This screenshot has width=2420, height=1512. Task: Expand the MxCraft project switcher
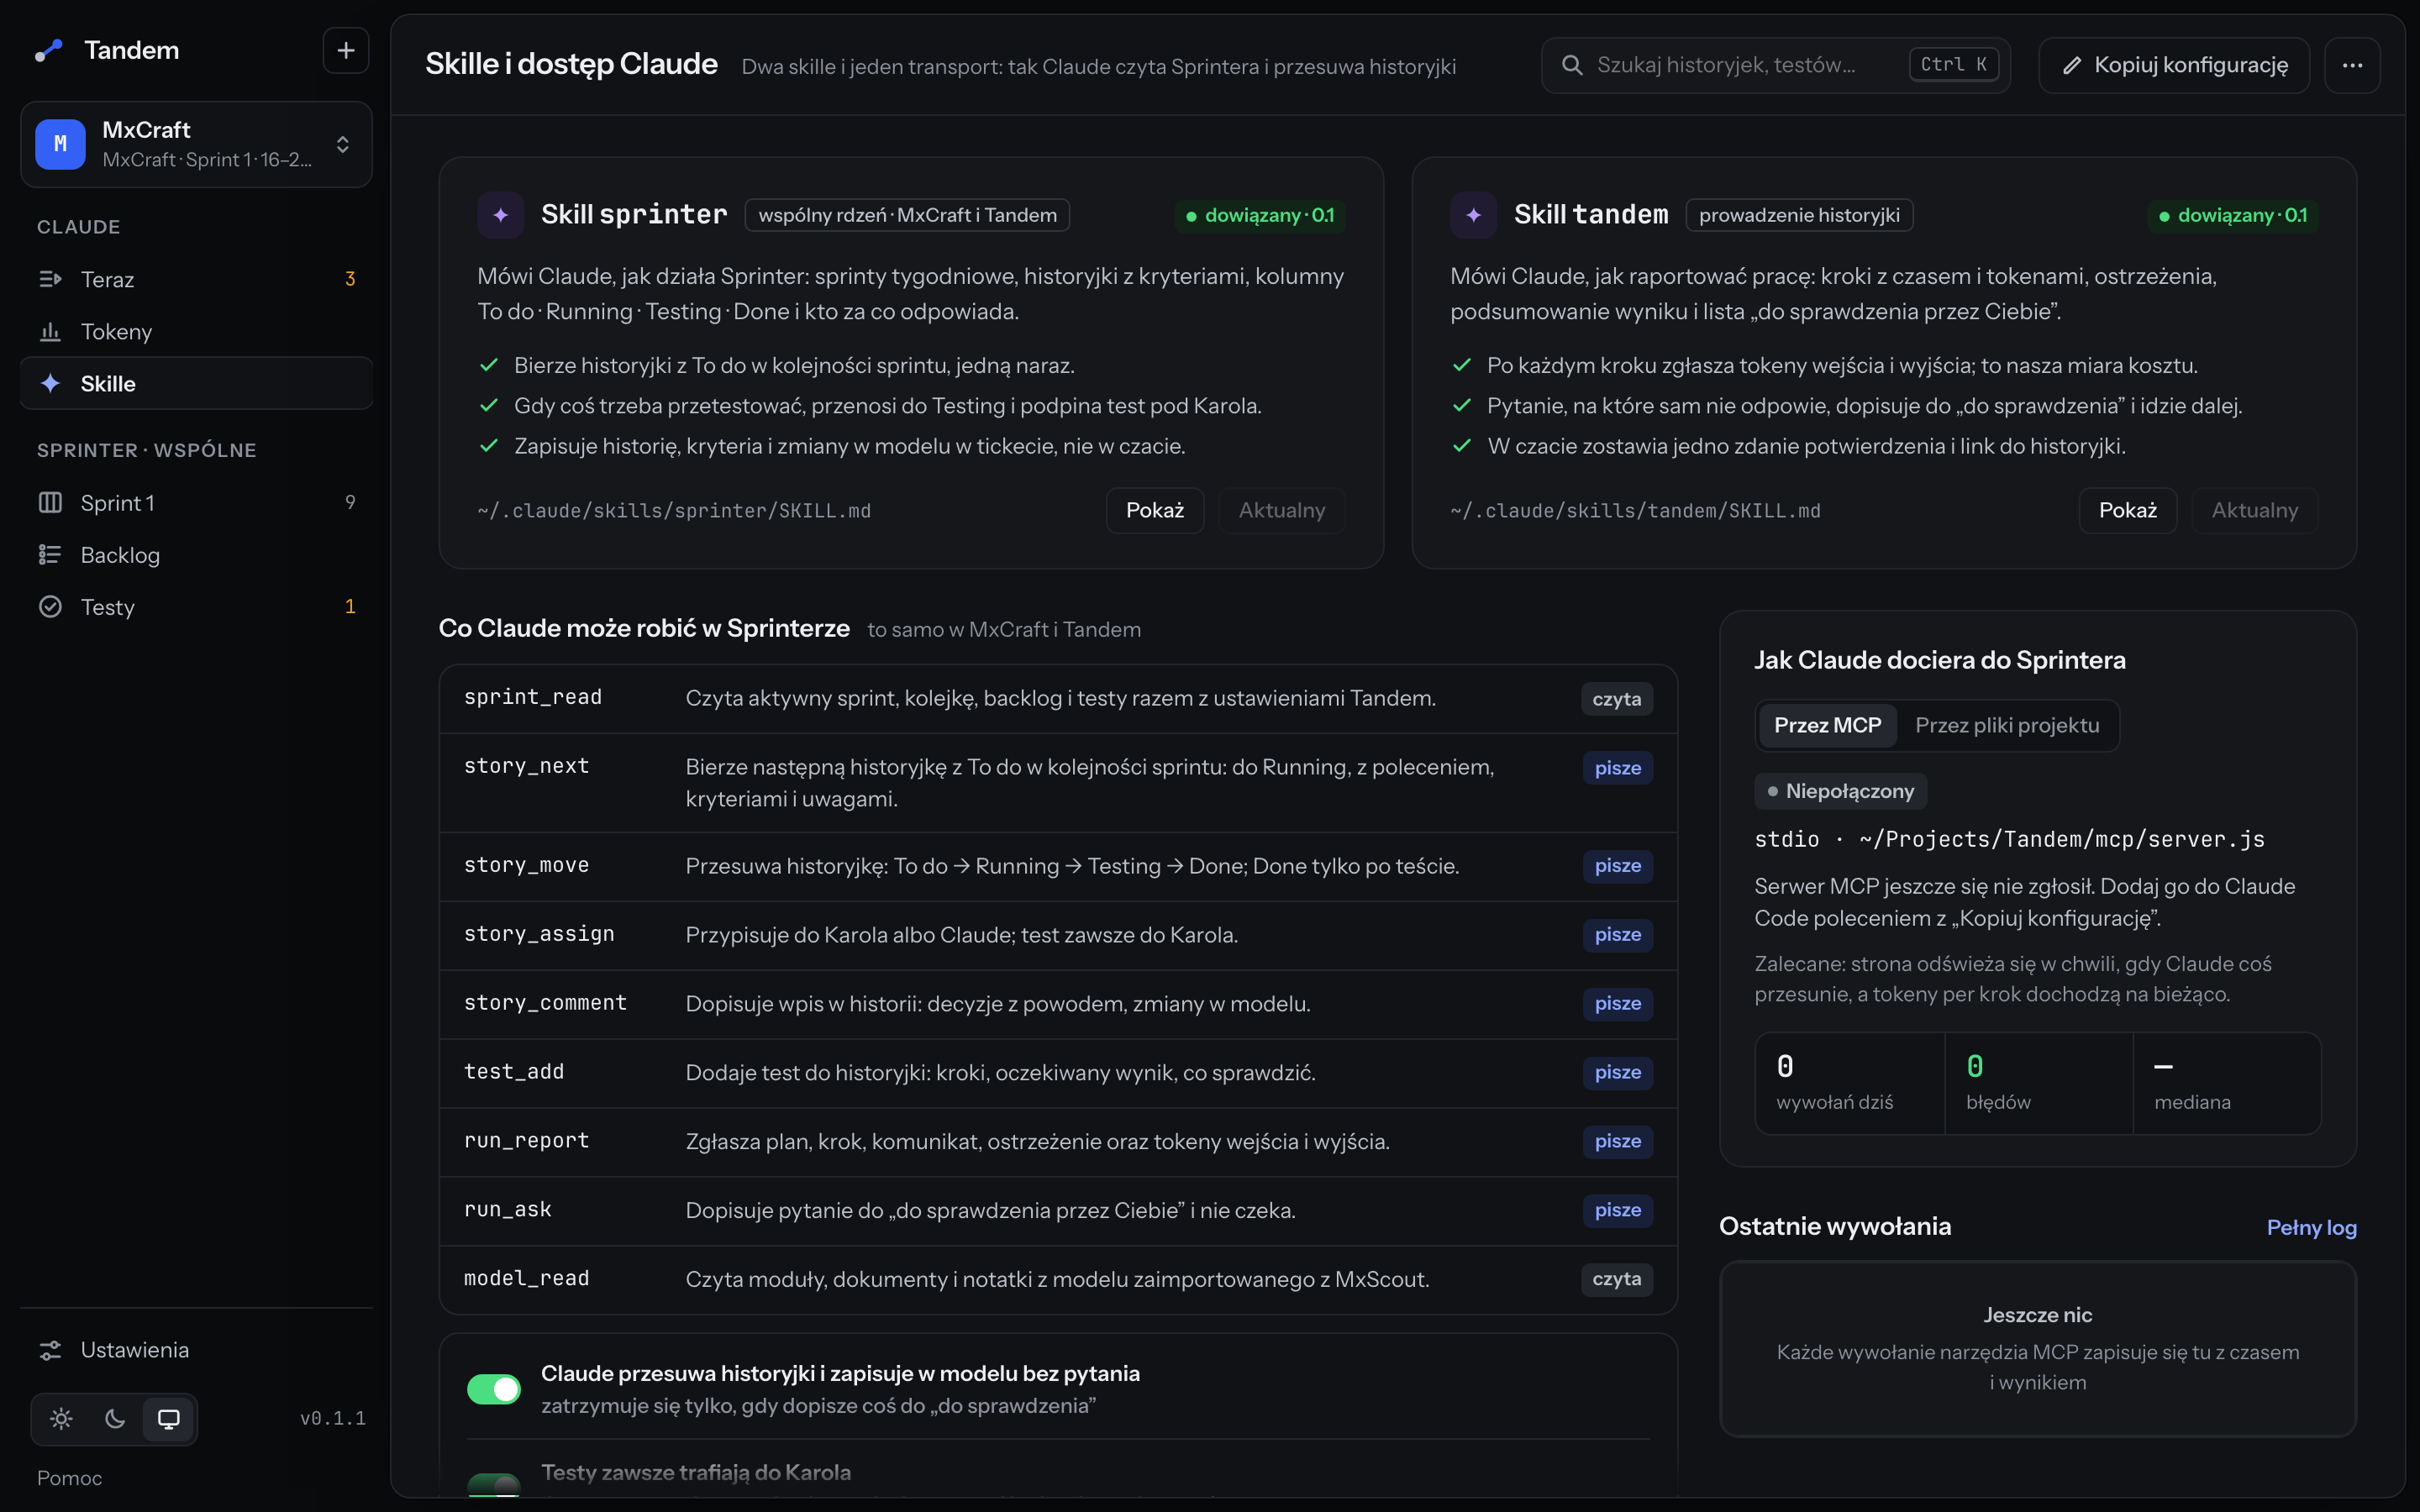tap(197, 144)
